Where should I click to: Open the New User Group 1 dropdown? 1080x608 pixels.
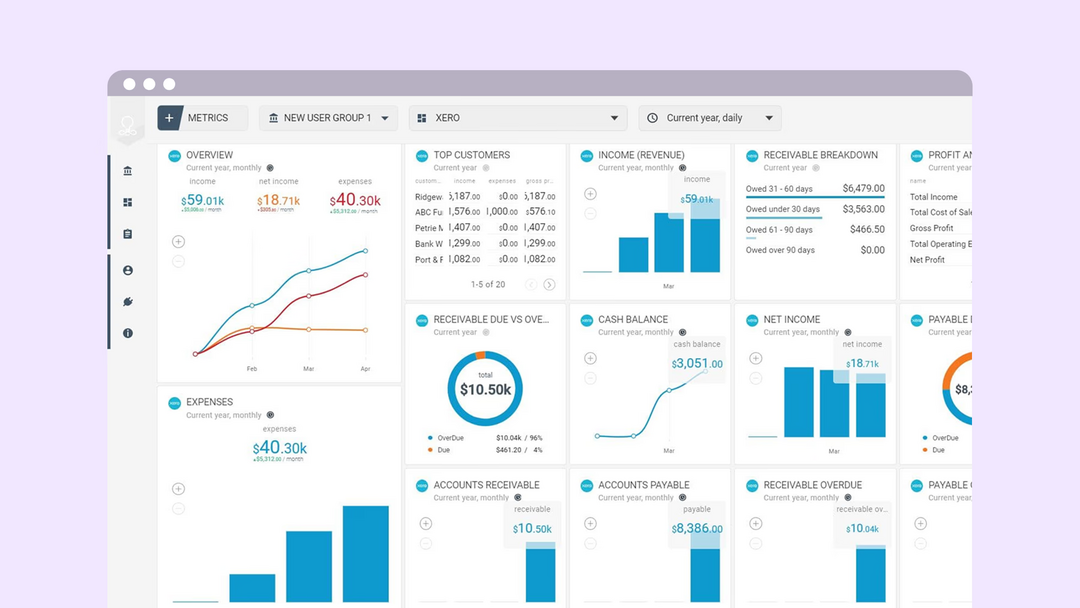pos(328,118)
